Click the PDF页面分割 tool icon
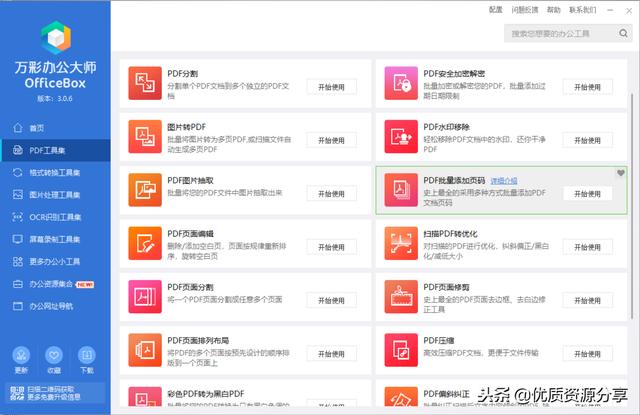This screenshot has width=640, height=415. 145,297
